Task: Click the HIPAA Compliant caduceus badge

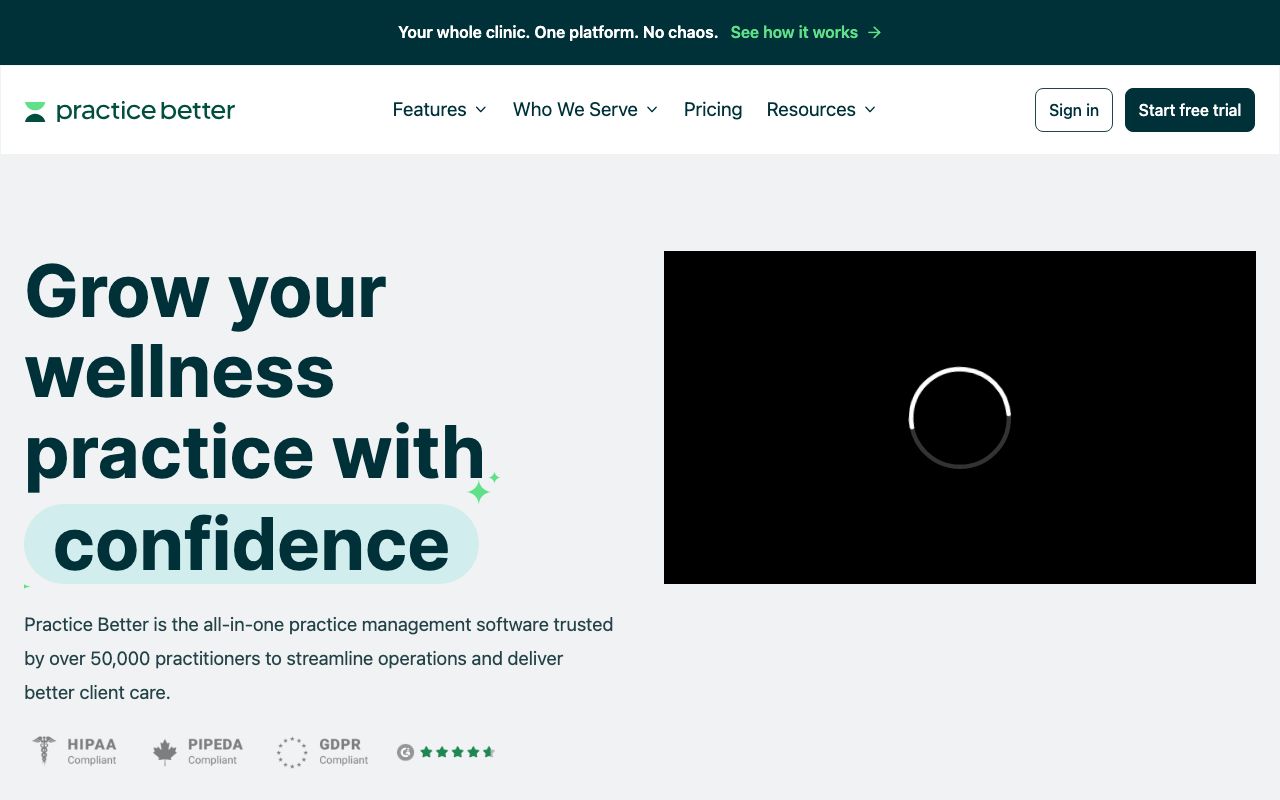Action: click(43, 751)
